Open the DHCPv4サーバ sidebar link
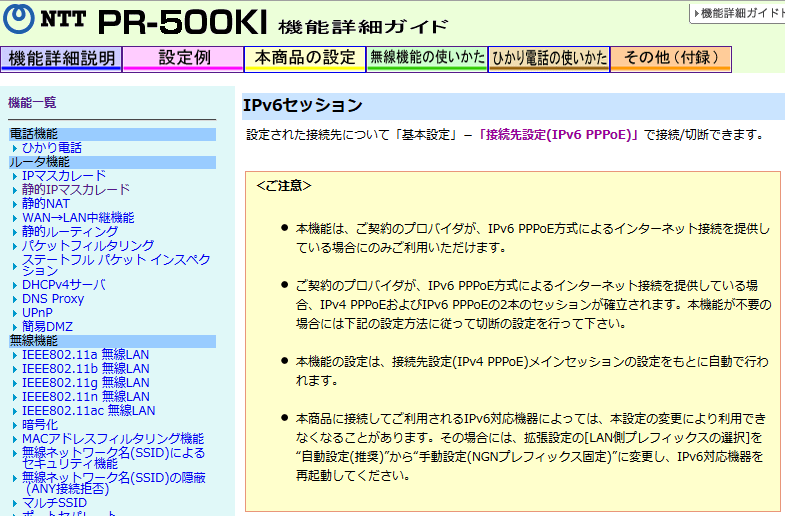Image resolution: width=785 pixels, height=516 pixels. [x=64, y=285]
